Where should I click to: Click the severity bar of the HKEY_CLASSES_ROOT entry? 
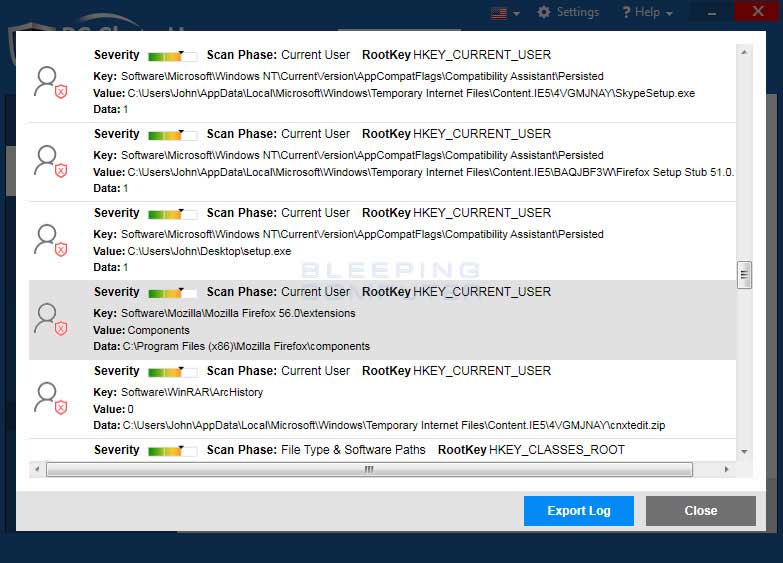[172, 451]
